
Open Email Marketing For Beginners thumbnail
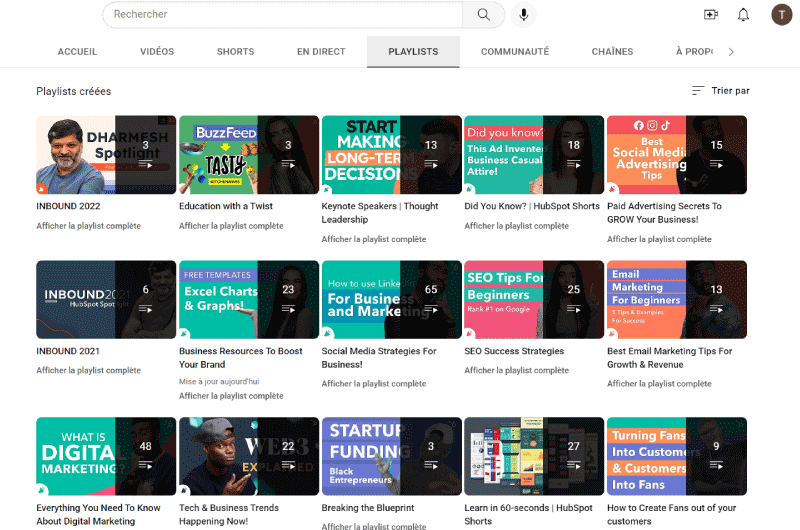click(x=677, y=300)
